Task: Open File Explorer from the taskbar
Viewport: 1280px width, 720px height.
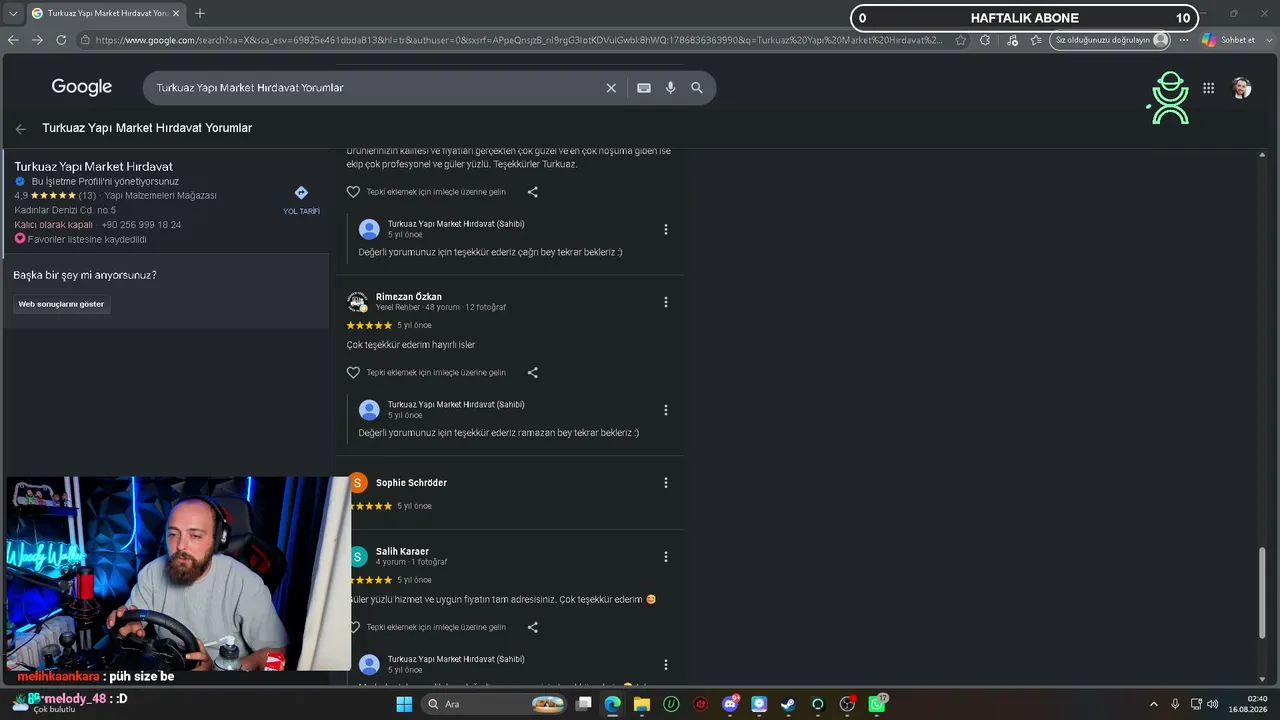Action: point(641,704)
